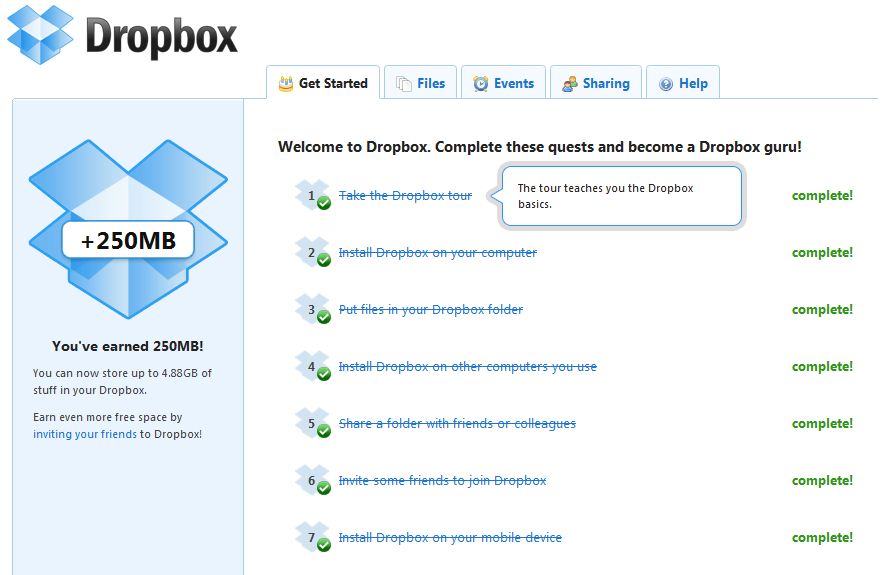Switch to the Events tab
Image resolution: width=890 pixels, height=575 pixels.
[503, 83]
